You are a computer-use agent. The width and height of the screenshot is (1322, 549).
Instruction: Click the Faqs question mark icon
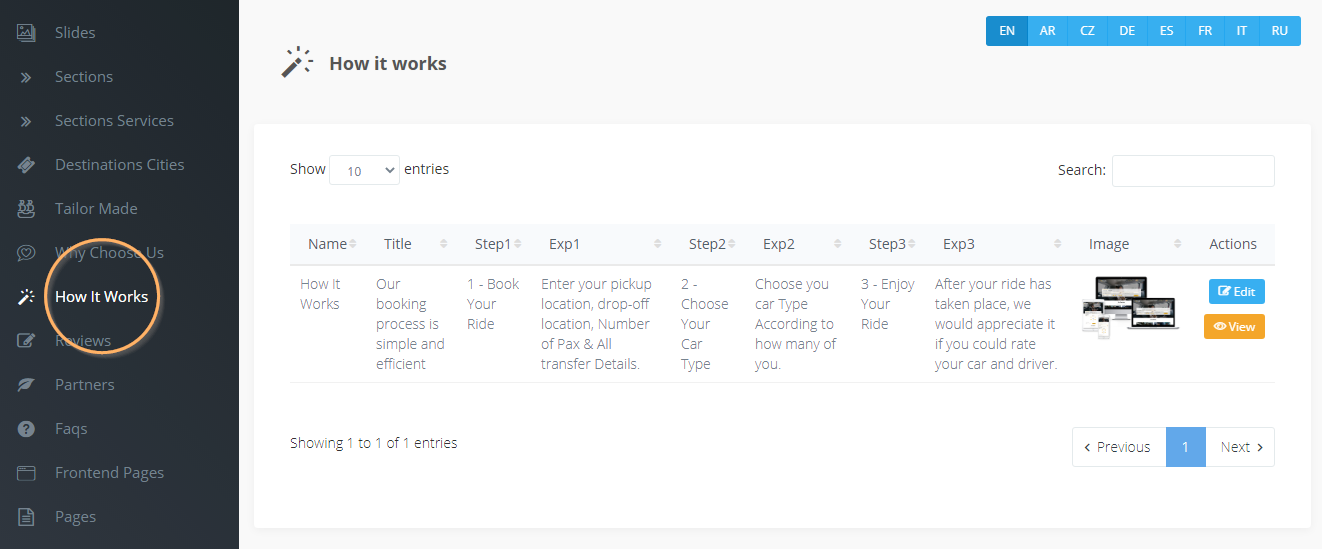(x=27, y=429)
